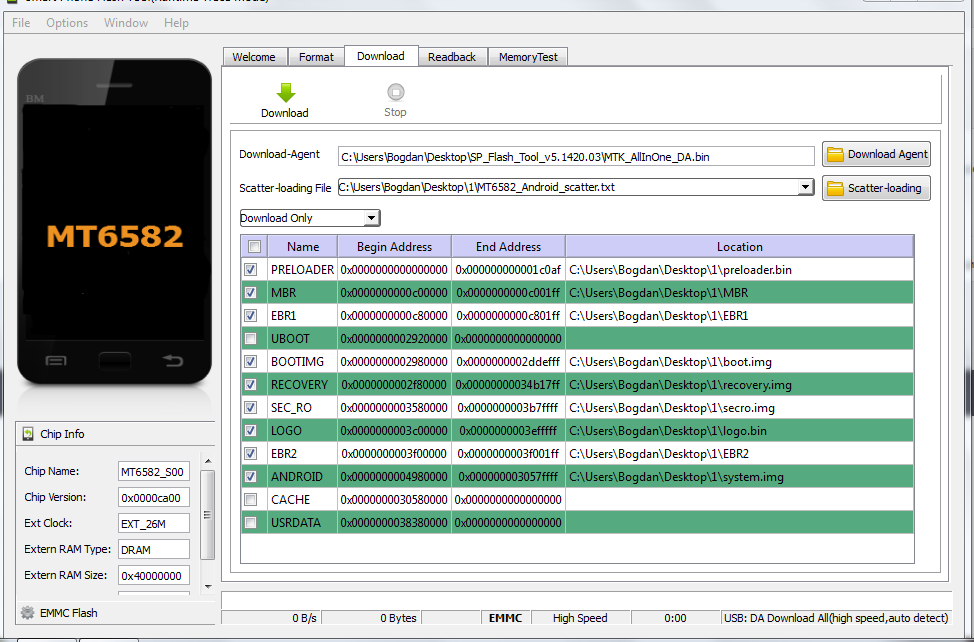Click the EMMC Flash gear icon
This screenshot has height=642, width=974.
28,613
